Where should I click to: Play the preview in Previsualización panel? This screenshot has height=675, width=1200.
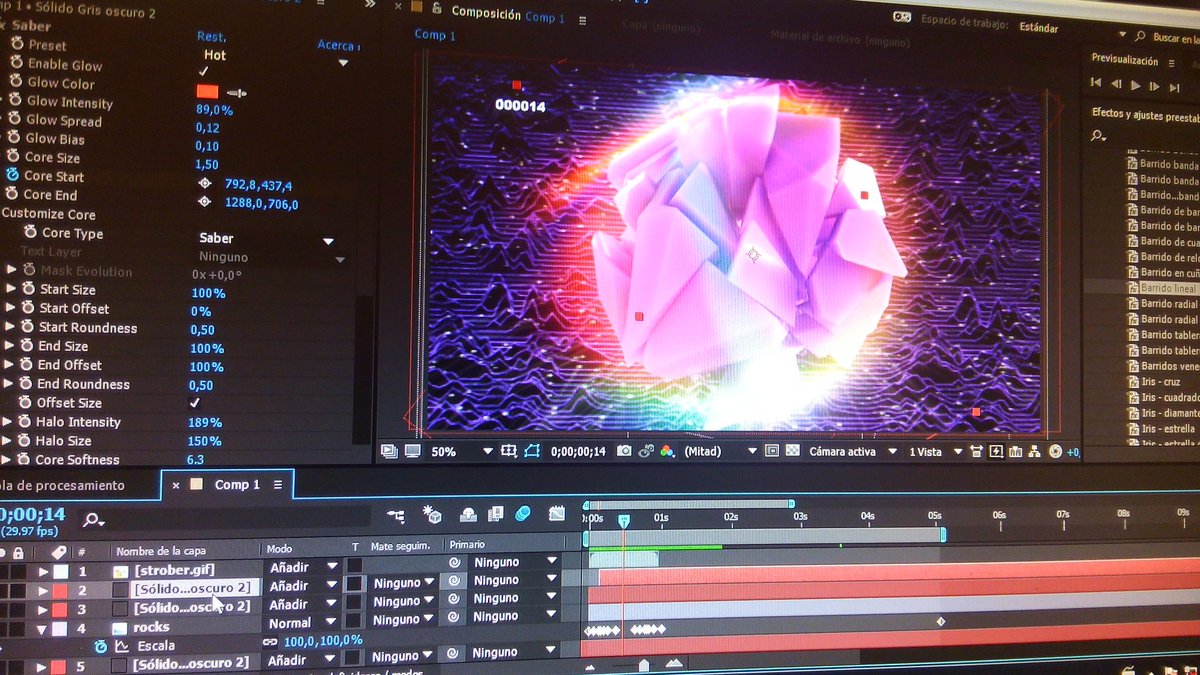point(1135,85)
